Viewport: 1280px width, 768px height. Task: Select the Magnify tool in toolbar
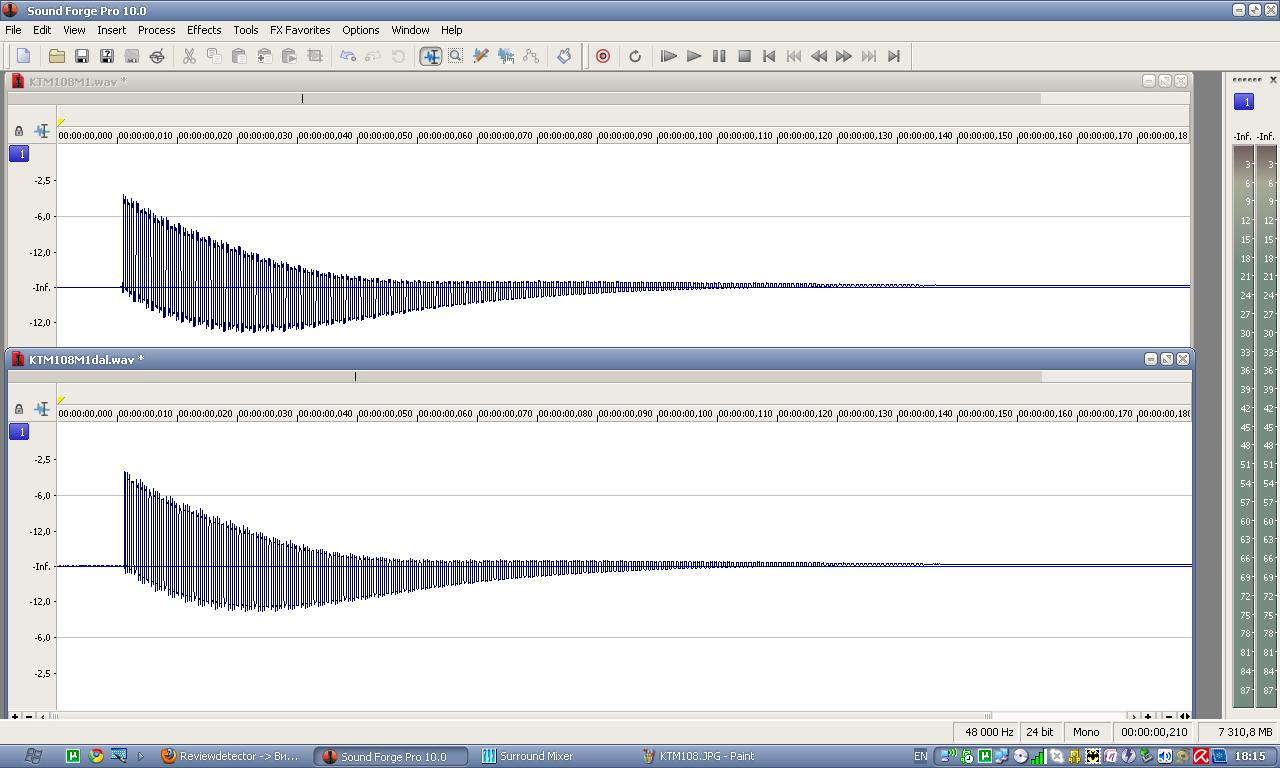(456, 56)
